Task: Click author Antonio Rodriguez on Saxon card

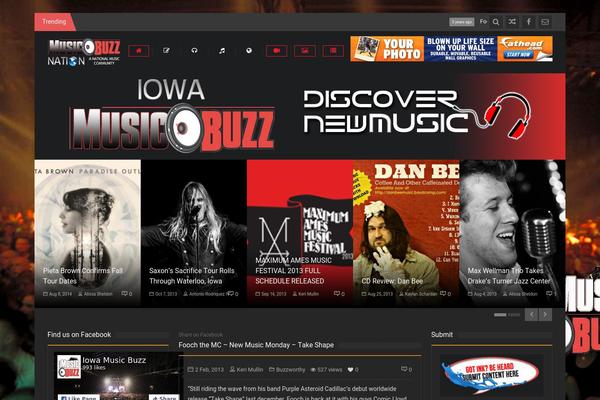Action: click(207, 294)
